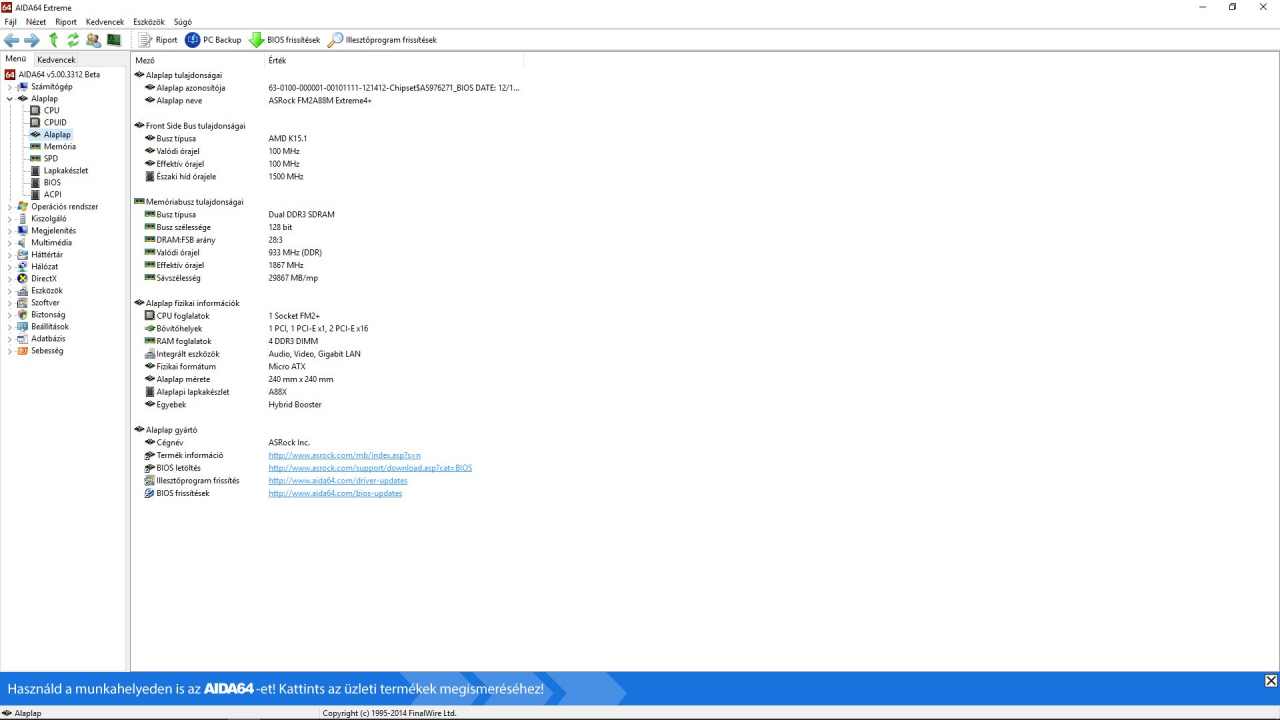Open the Eszközök menu in menu bar

pos(149,21)
